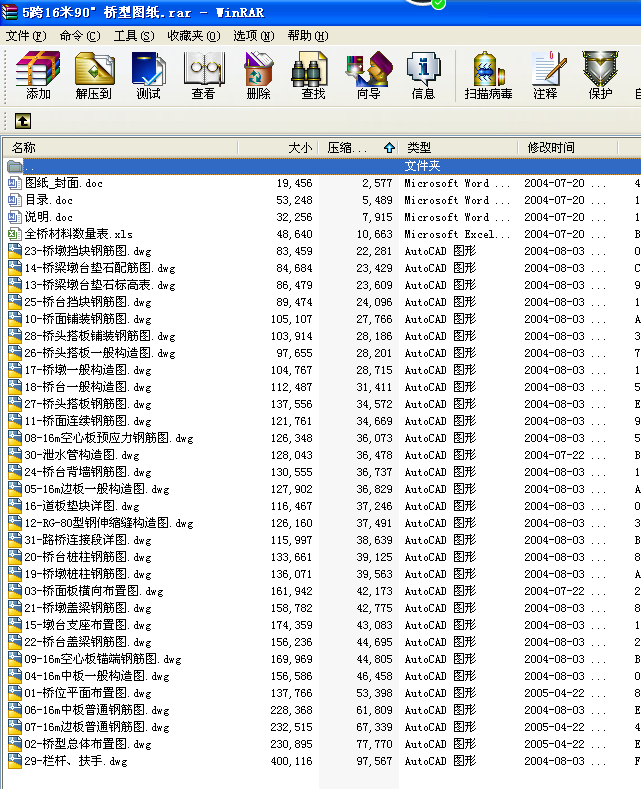Click icon of 17-桥墩一般构造图.dwg

[x=15, y=370]
